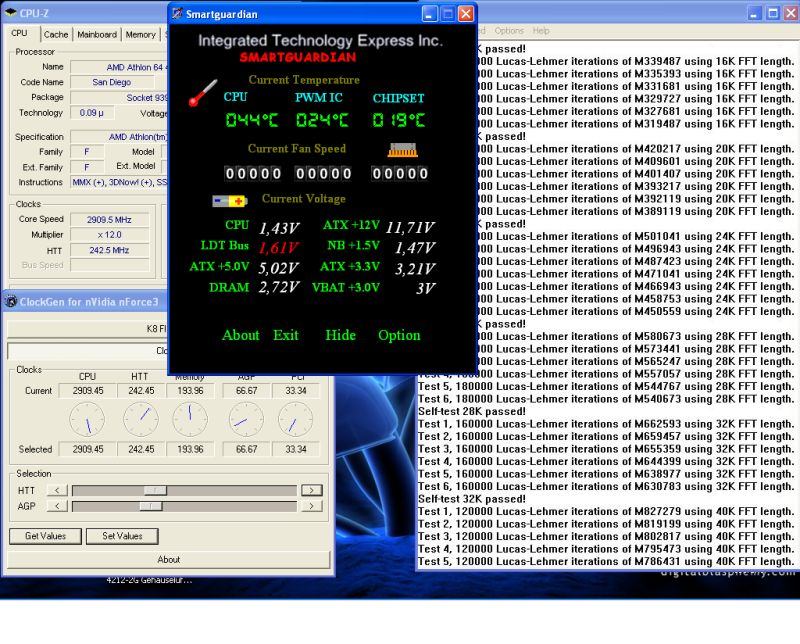
Task: Close the Smartguardian window
Action: tap(465, 14)
